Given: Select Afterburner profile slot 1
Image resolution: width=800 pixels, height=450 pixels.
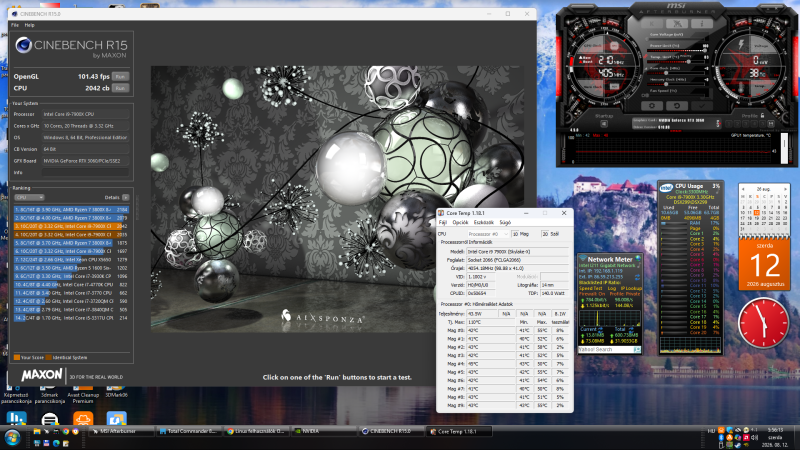Looking at the screenshot, I should pyautogui.click(x=730, y=124).
